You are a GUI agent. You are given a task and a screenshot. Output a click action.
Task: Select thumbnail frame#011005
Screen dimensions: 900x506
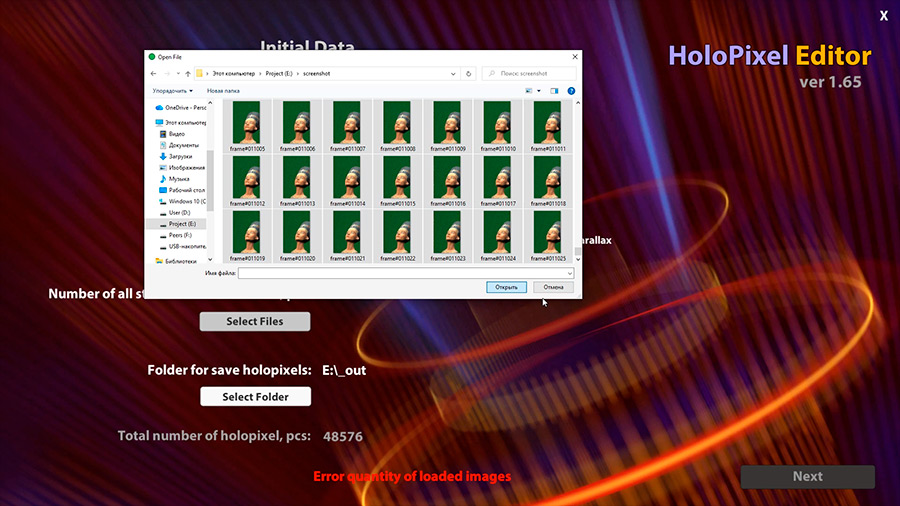tap(247, 126)
